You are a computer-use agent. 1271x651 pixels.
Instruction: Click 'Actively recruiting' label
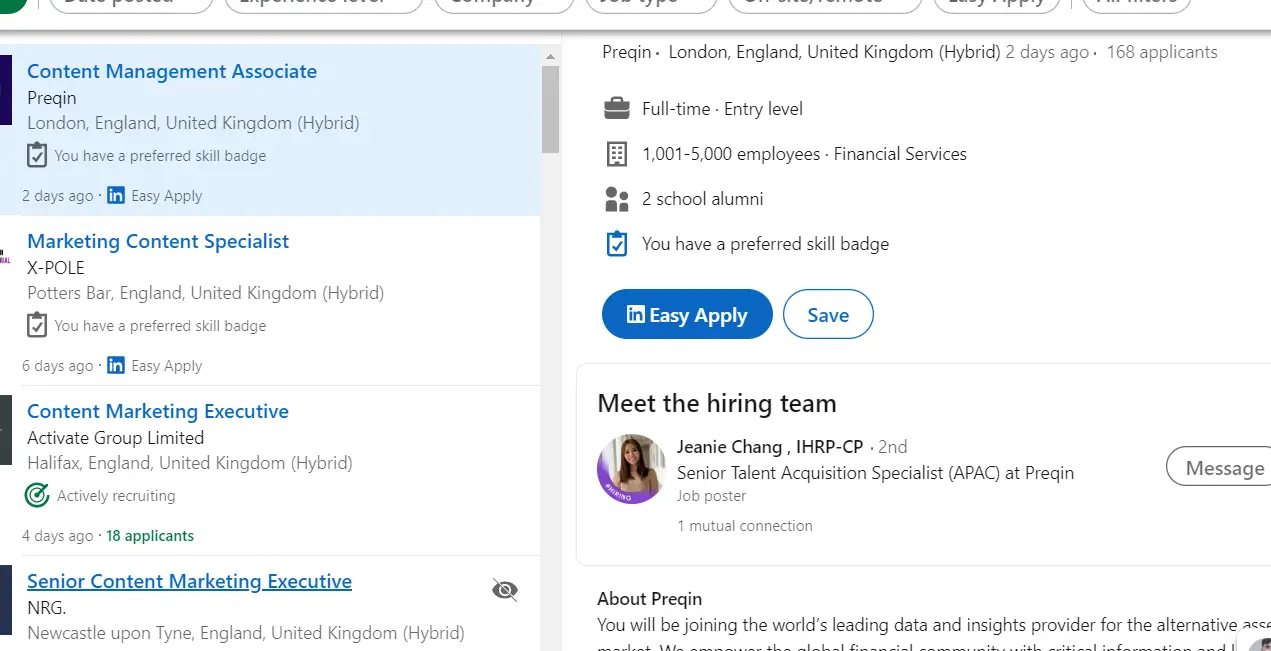(116, 496)
